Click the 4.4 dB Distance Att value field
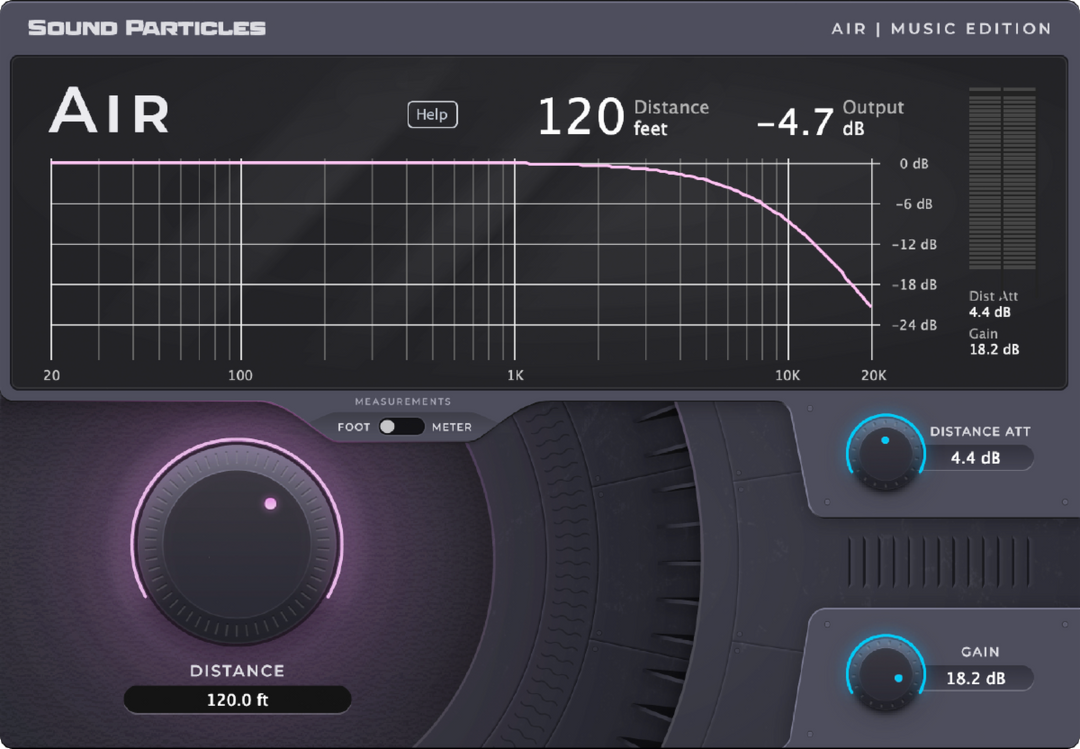The width and height of the screenshot is (1080, 749). 976,458
